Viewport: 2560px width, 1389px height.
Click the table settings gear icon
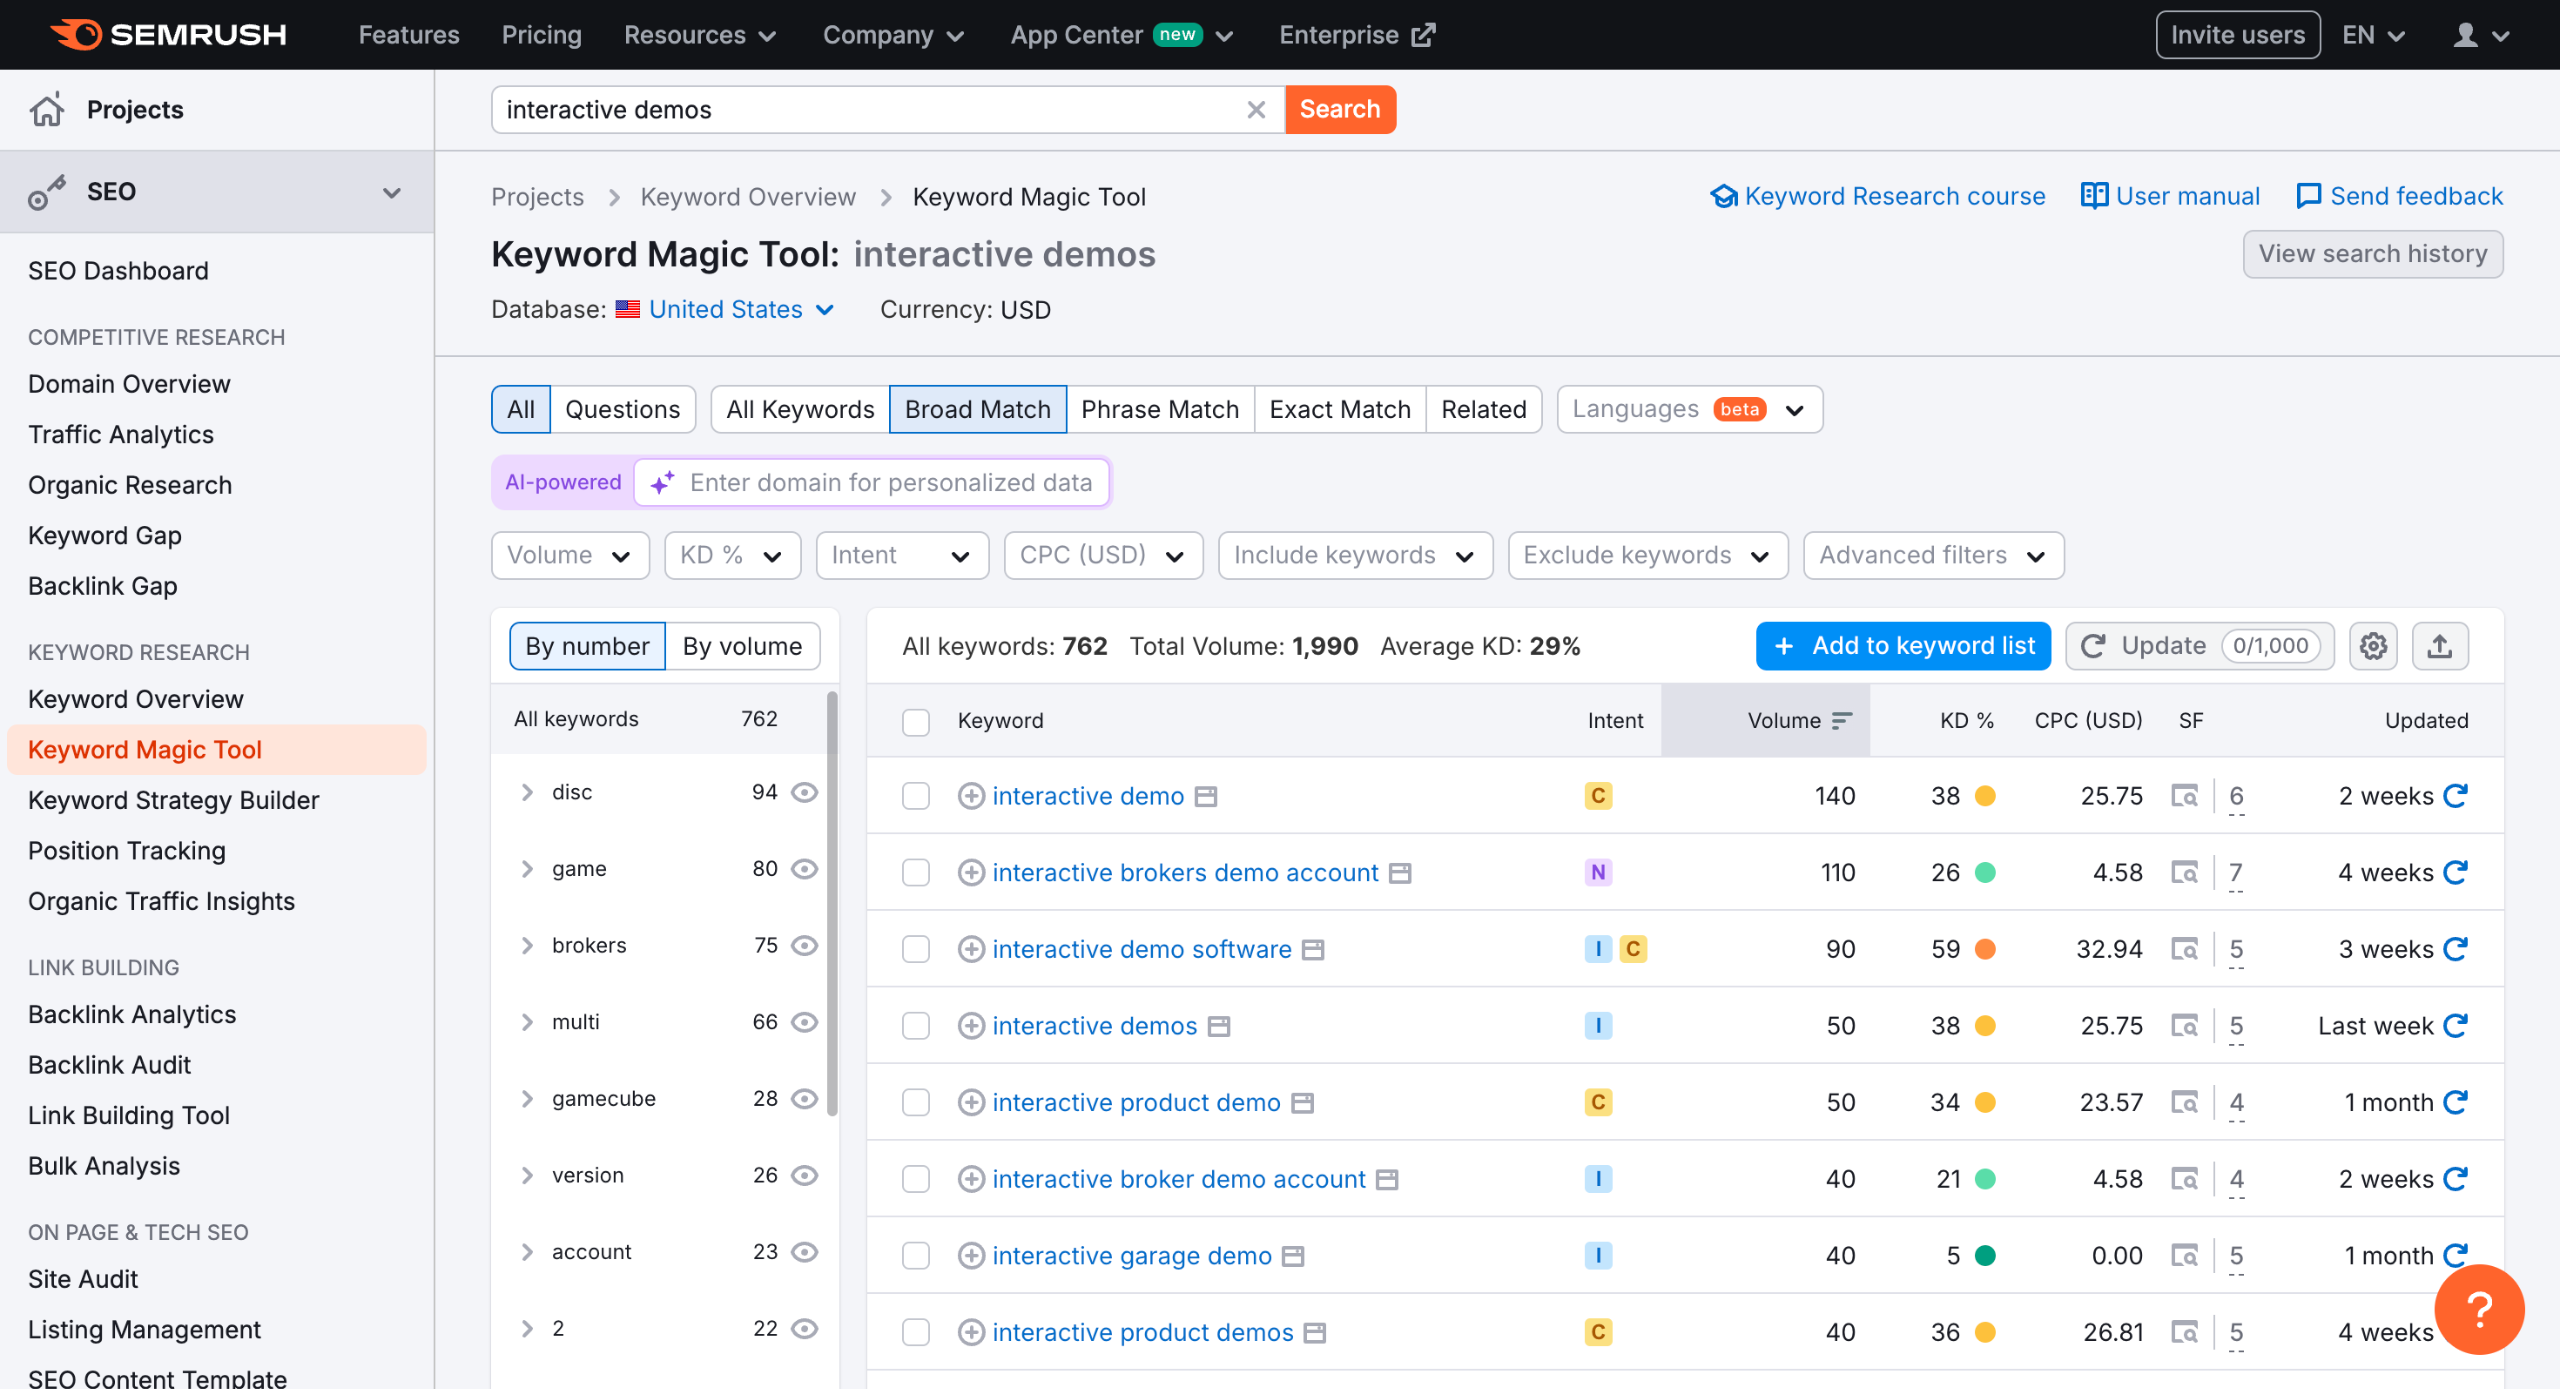2373,646
